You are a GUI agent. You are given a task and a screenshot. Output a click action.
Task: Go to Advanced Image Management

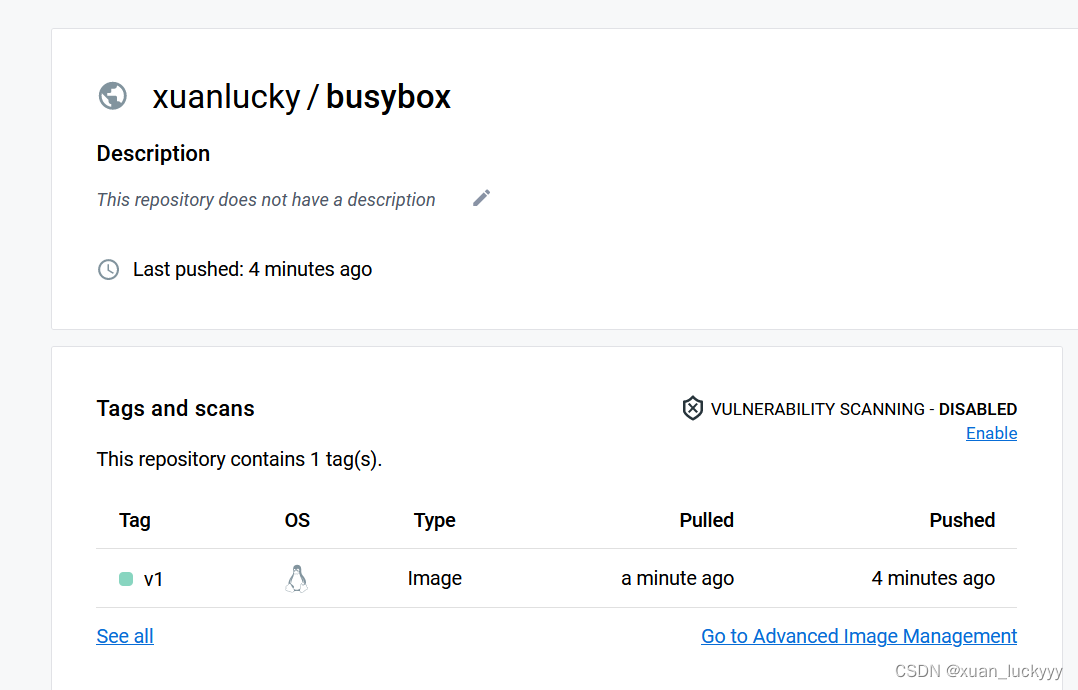[859, 636]
